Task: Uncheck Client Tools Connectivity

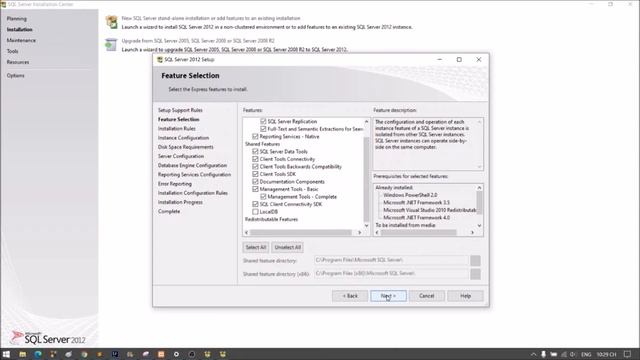Action: point(255,159)
